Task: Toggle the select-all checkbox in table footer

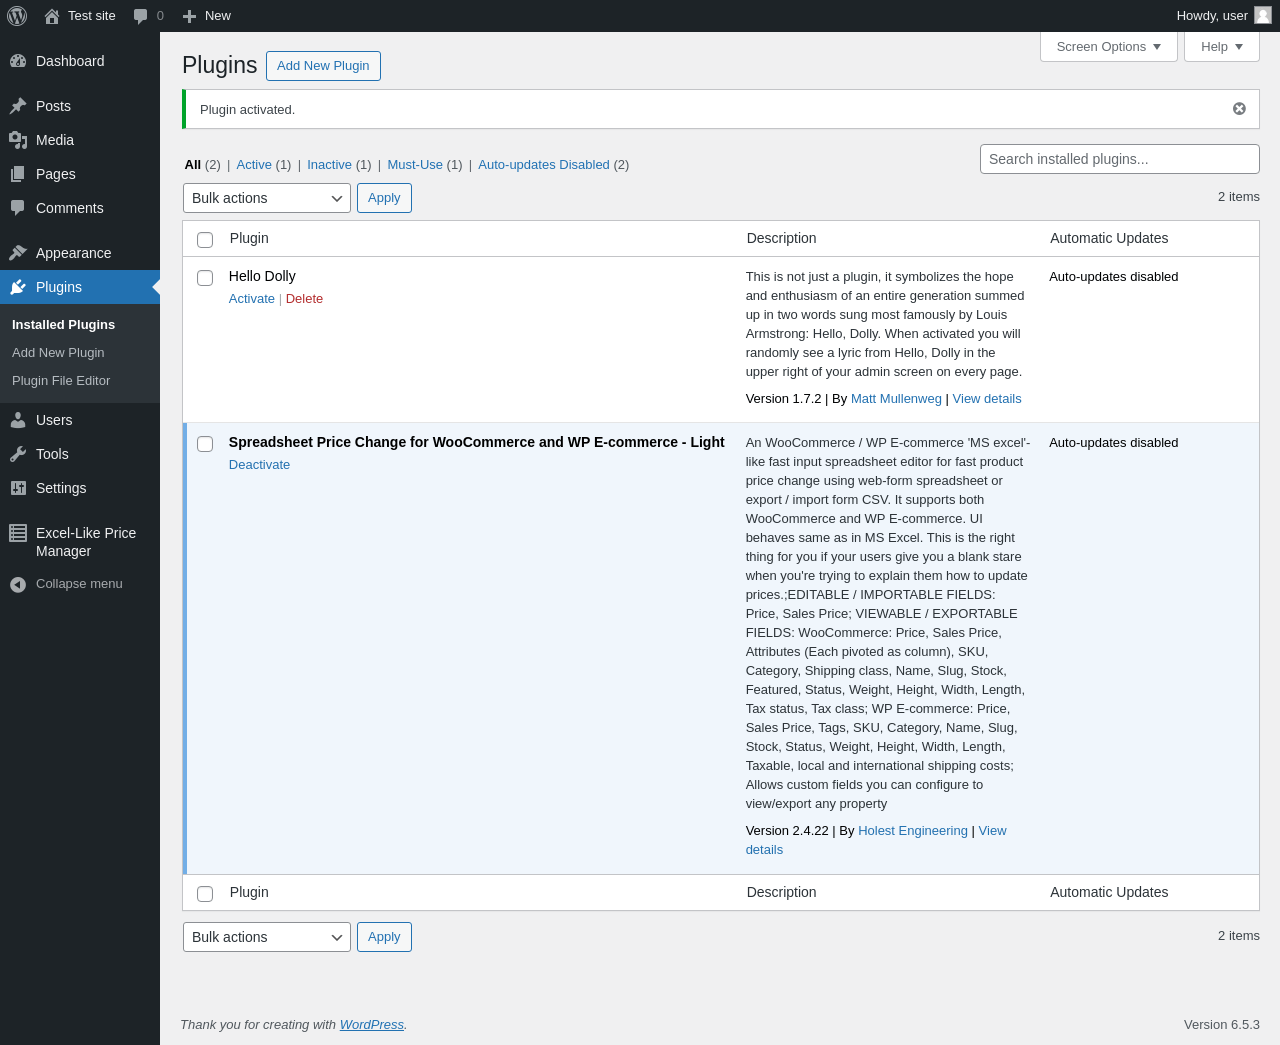Action: coord(205,894)
